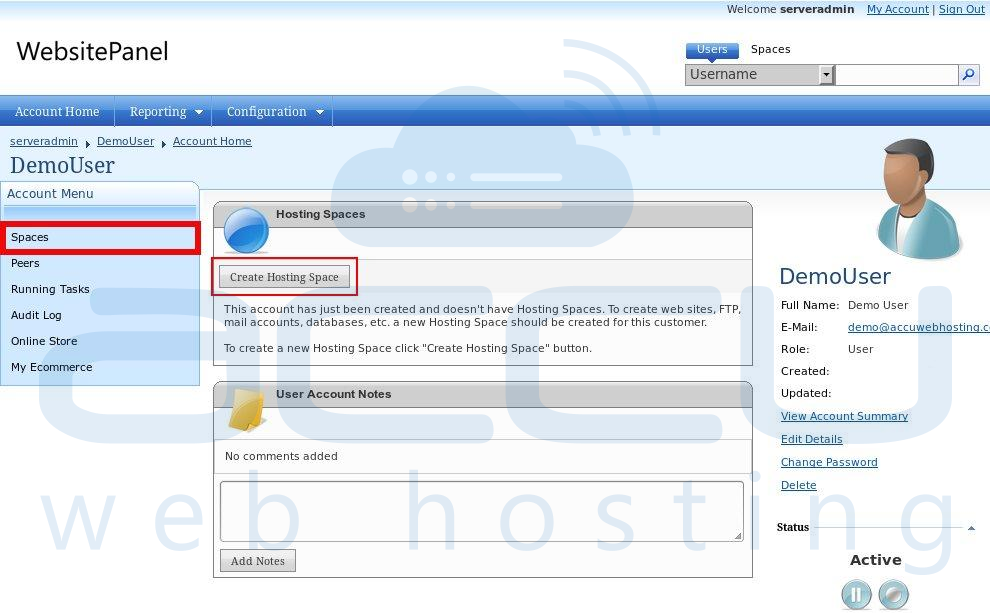The height and width of the screenshot is (613, 990).
Task: Click the "Active" status text
Action: point(876,560)
